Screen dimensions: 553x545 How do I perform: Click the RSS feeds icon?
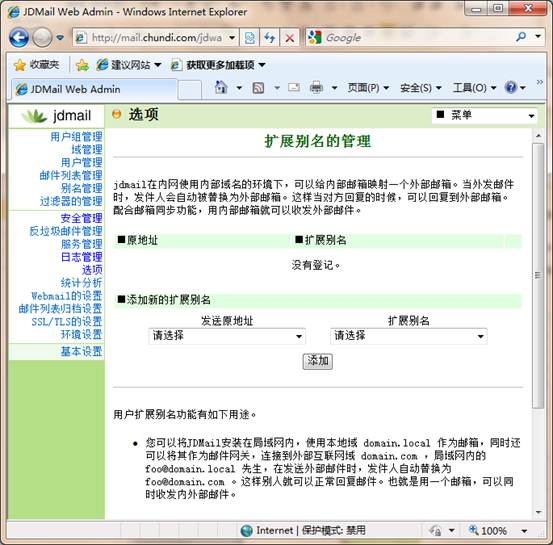point(259,88)
